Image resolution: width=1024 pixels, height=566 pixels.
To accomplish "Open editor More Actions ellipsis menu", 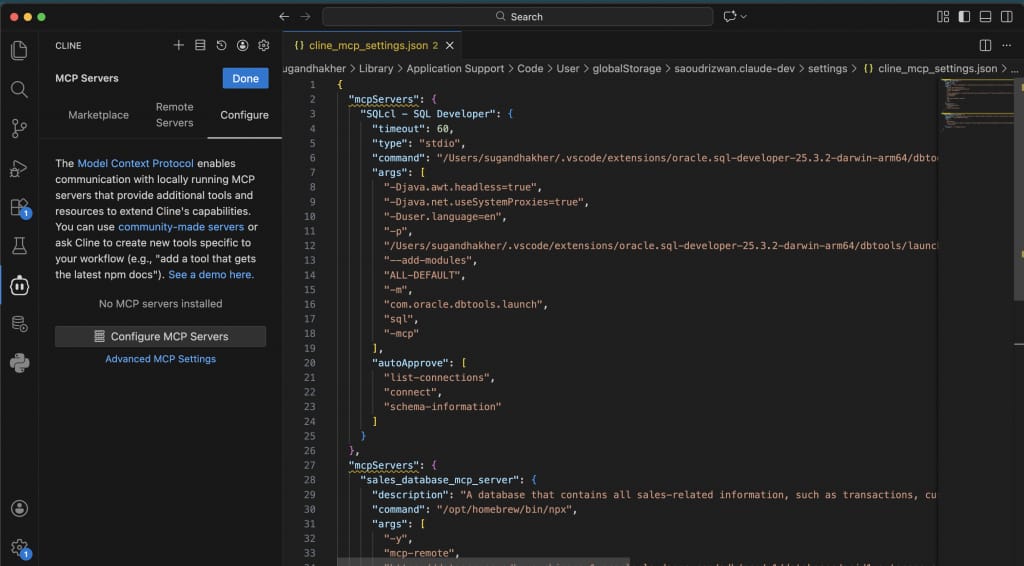I will click(1006, 46).
